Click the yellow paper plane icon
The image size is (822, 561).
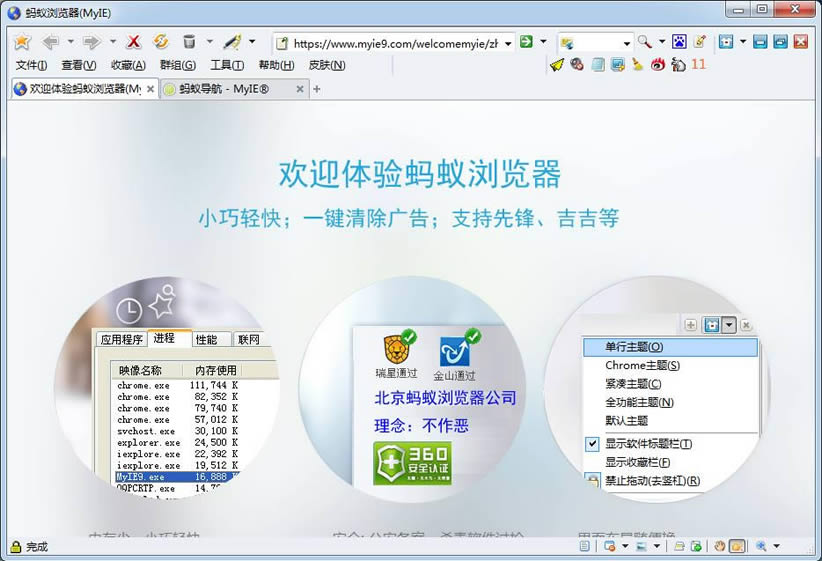coord(557,64)
